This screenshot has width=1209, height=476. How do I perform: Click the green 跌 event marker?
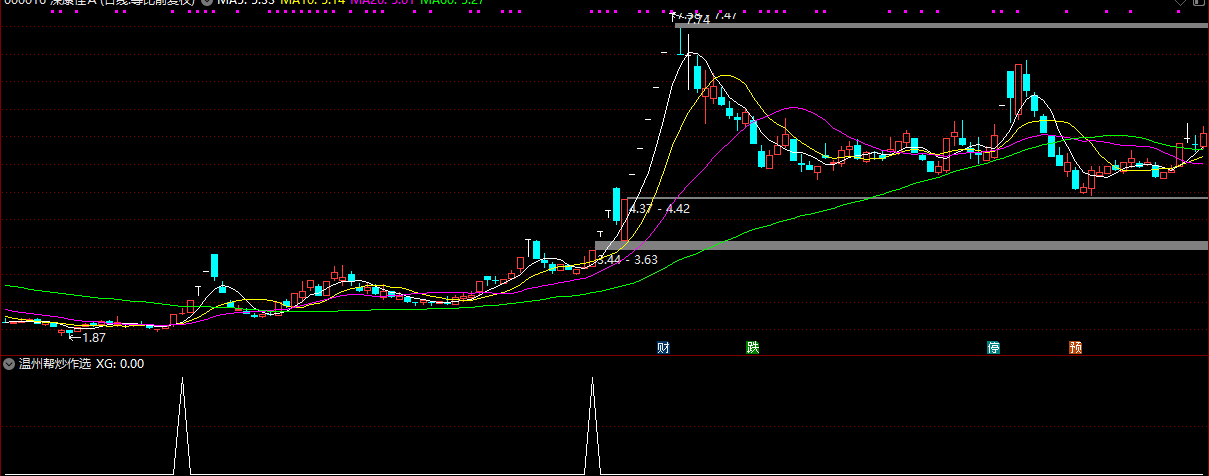click(752, 347)
